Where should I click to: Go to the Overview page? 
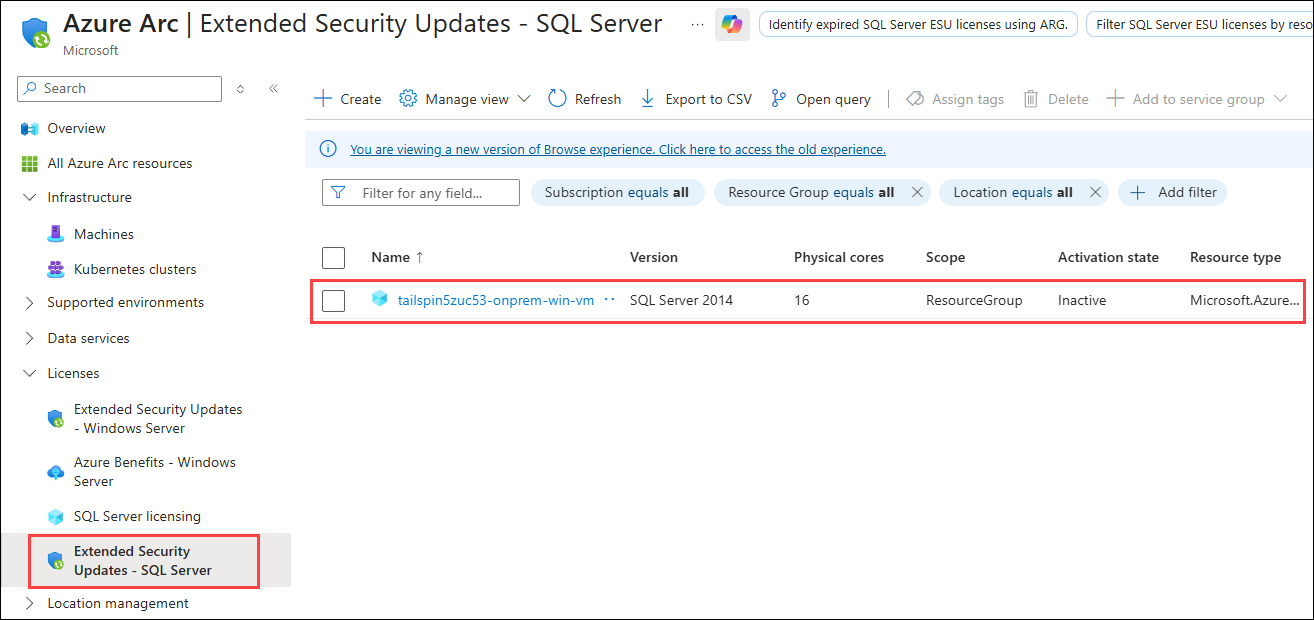[x=74, y=128]
